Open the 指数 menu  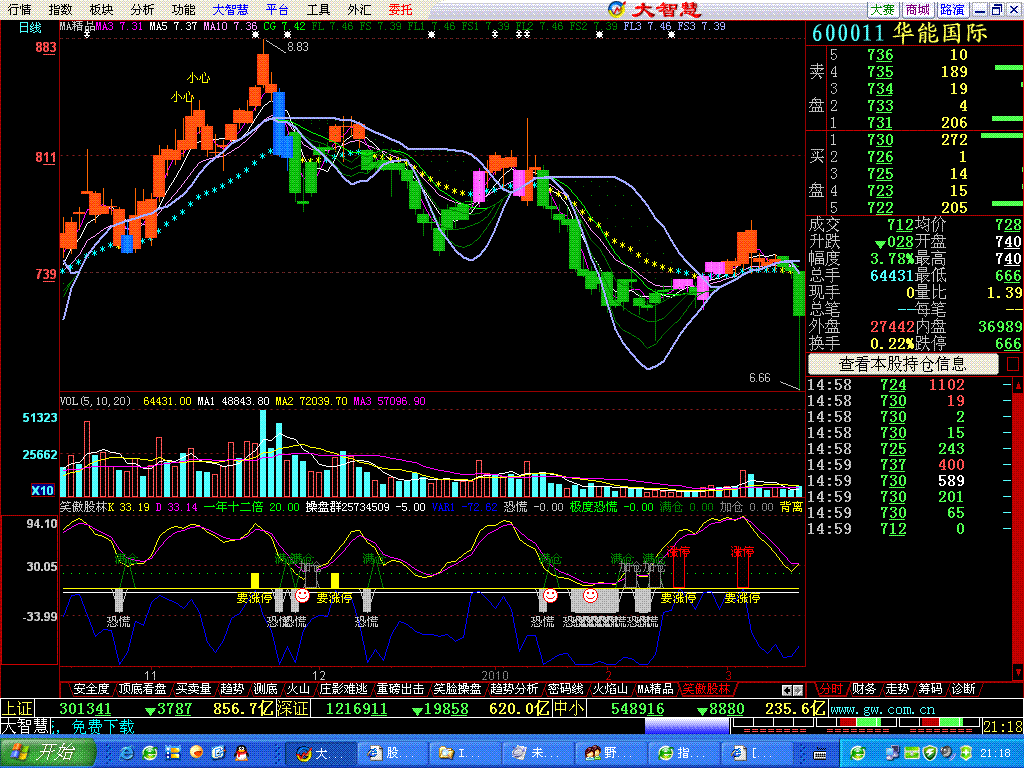(x=61, y=10)
